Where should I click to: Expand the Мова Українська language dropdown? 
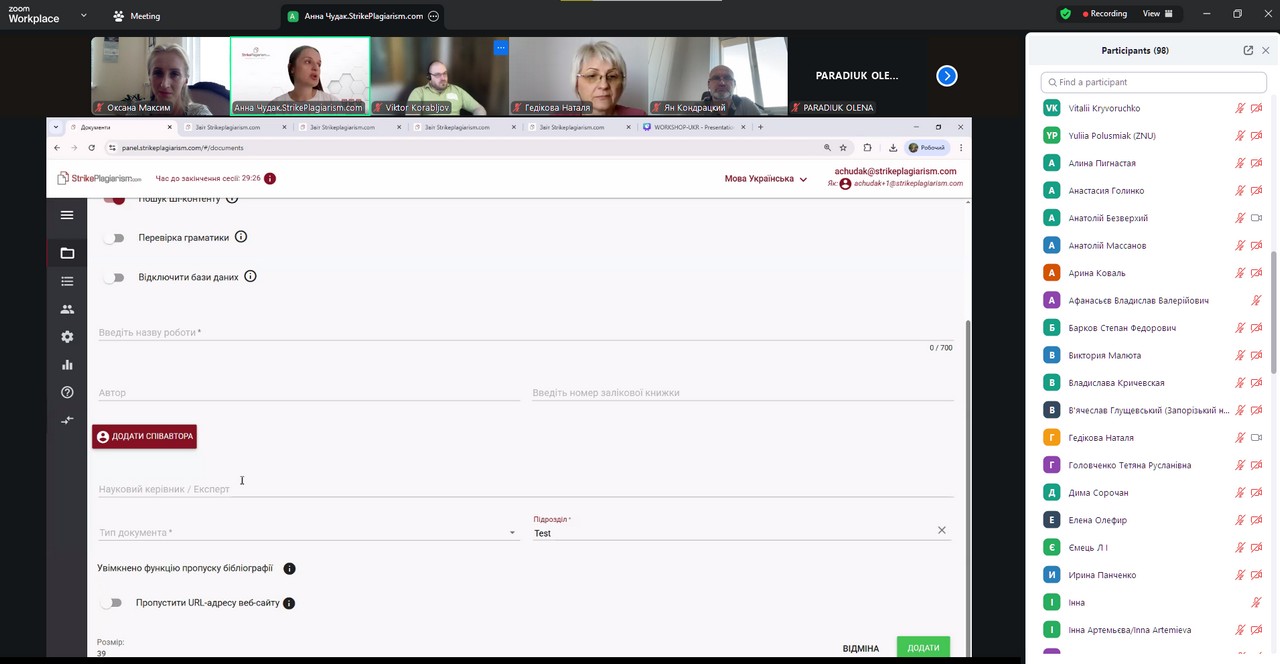click(765, 179)
